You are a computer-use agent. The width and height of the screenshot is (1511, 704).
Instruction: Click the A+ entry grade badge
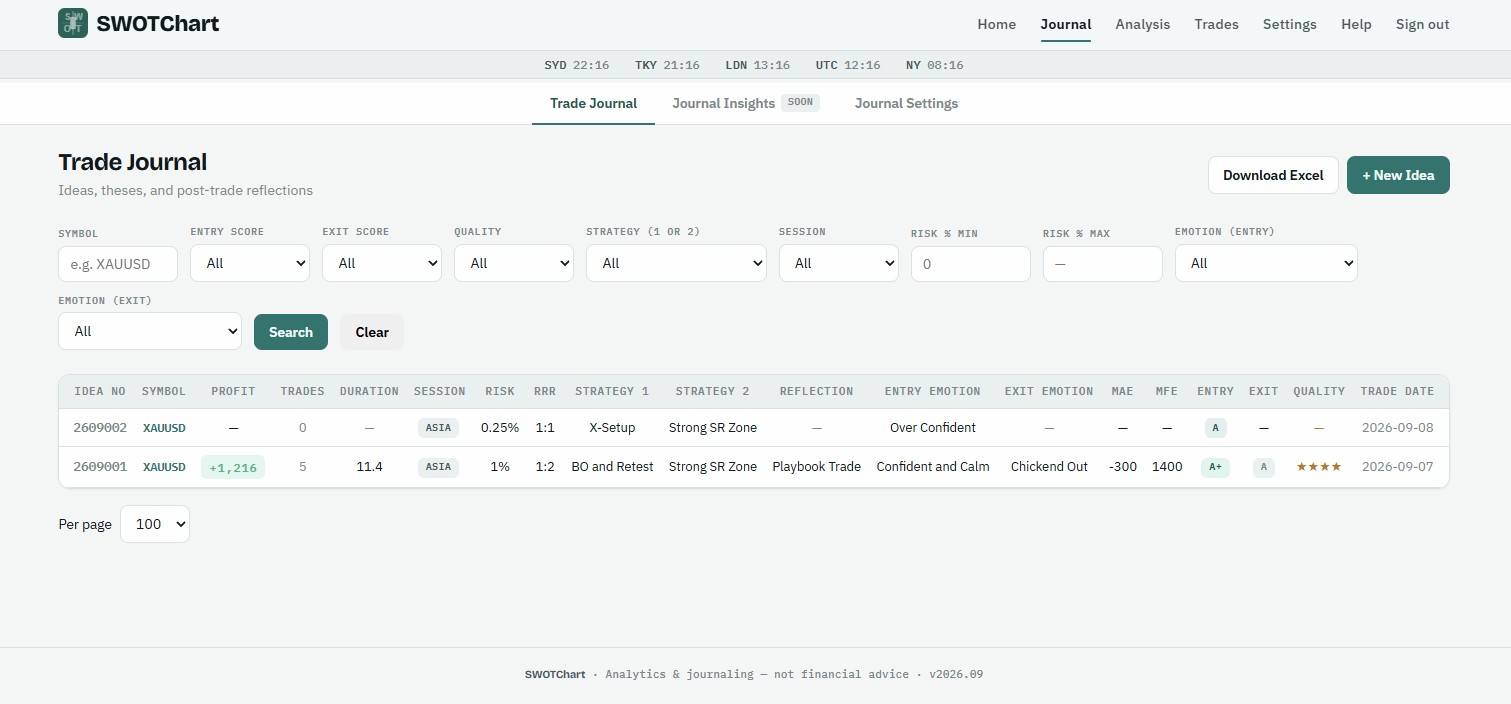[x=1215, y=467]
